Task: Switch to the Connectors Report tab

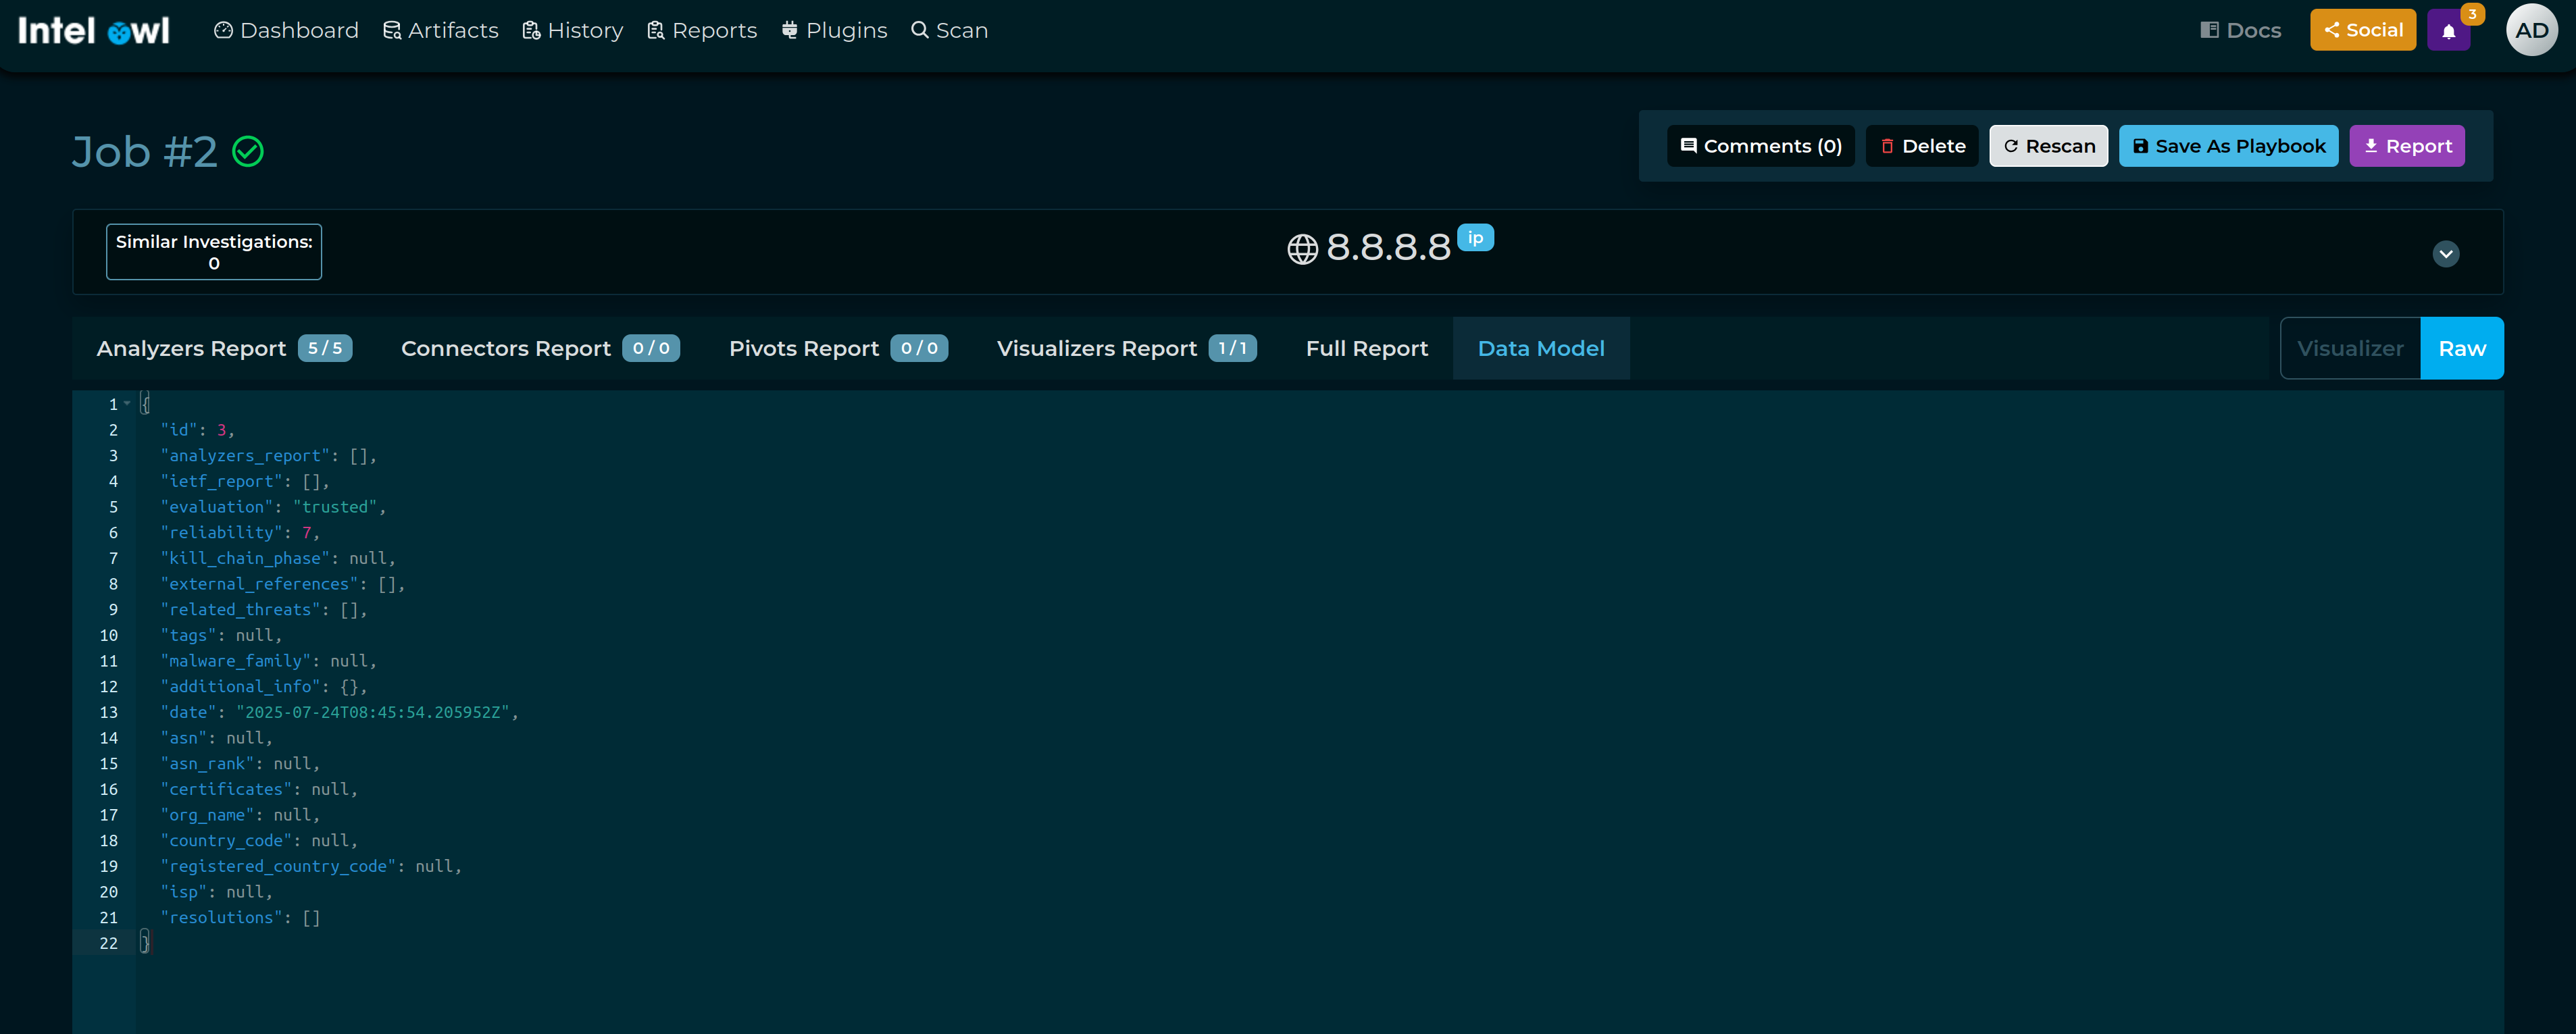Action: 540,348
